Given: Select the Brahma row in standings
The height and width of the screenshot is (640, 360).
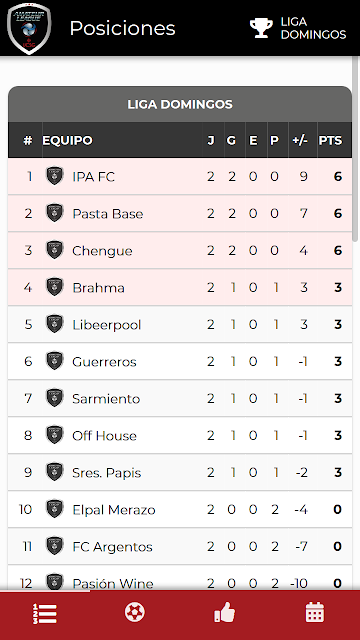Looking at the screenshot, I should pos(180,287).
